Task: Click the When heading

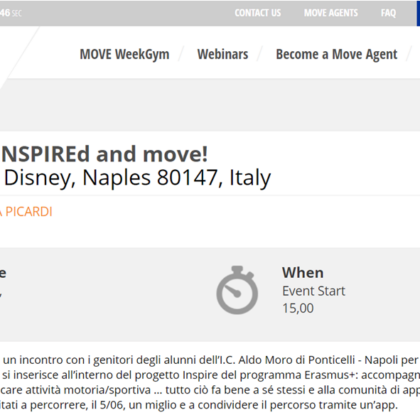Action: tap(303, 273)
